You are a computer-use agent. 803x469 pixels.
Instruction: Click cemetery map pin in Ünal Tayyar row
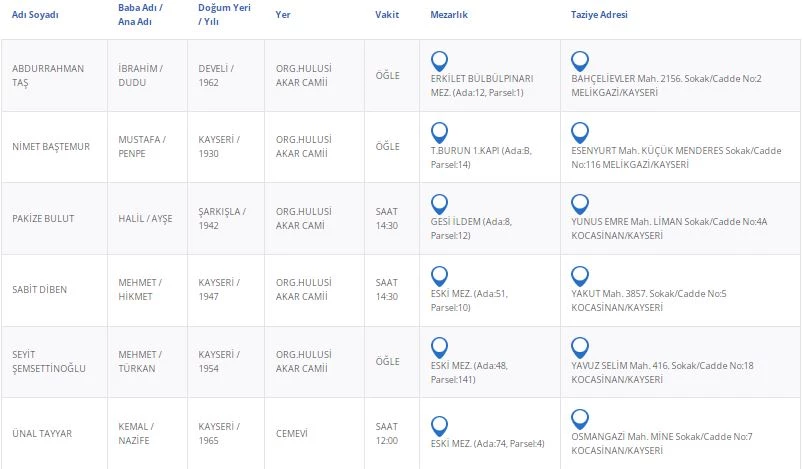point(438,419)
